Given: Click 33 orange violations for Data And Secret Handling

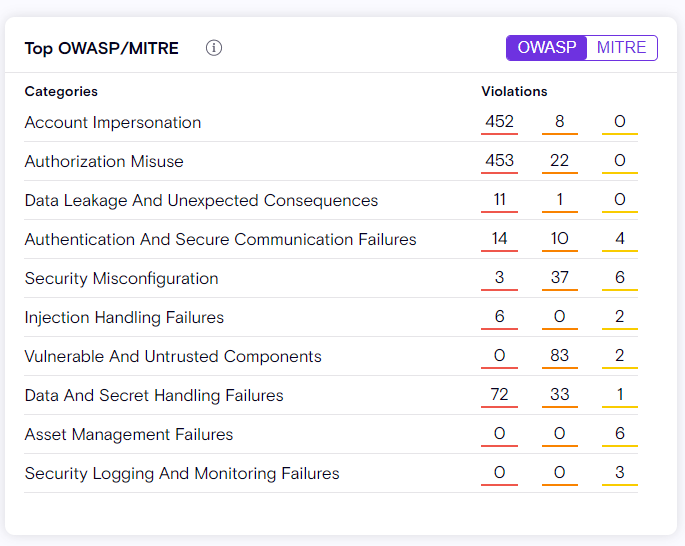Looking at the screenshot, I should click(x=560, y=396).
